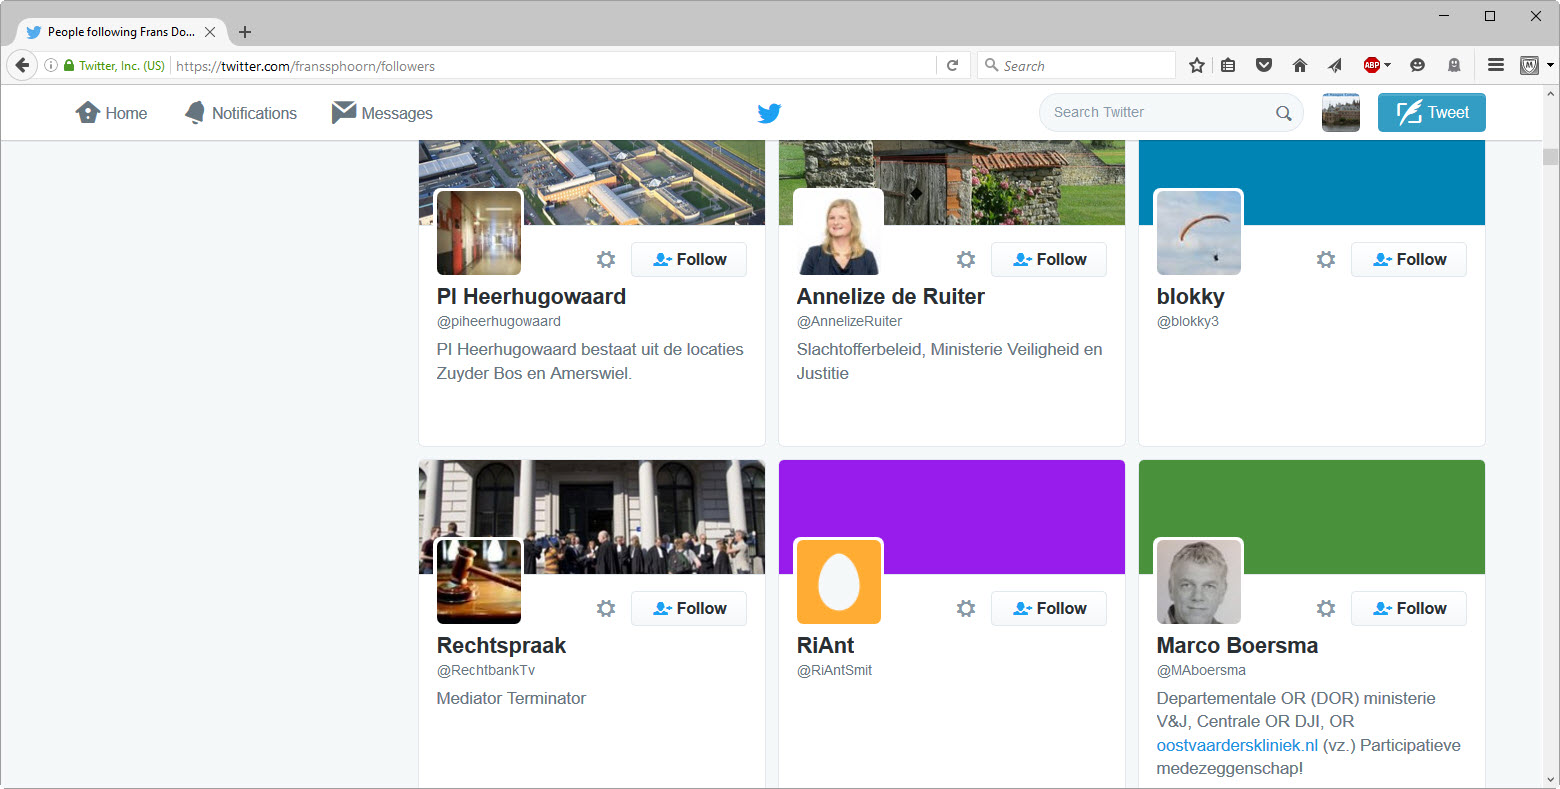Go to Twitter Home
Viewport: 1560px width, 789px height.
(x=111, y=113)
